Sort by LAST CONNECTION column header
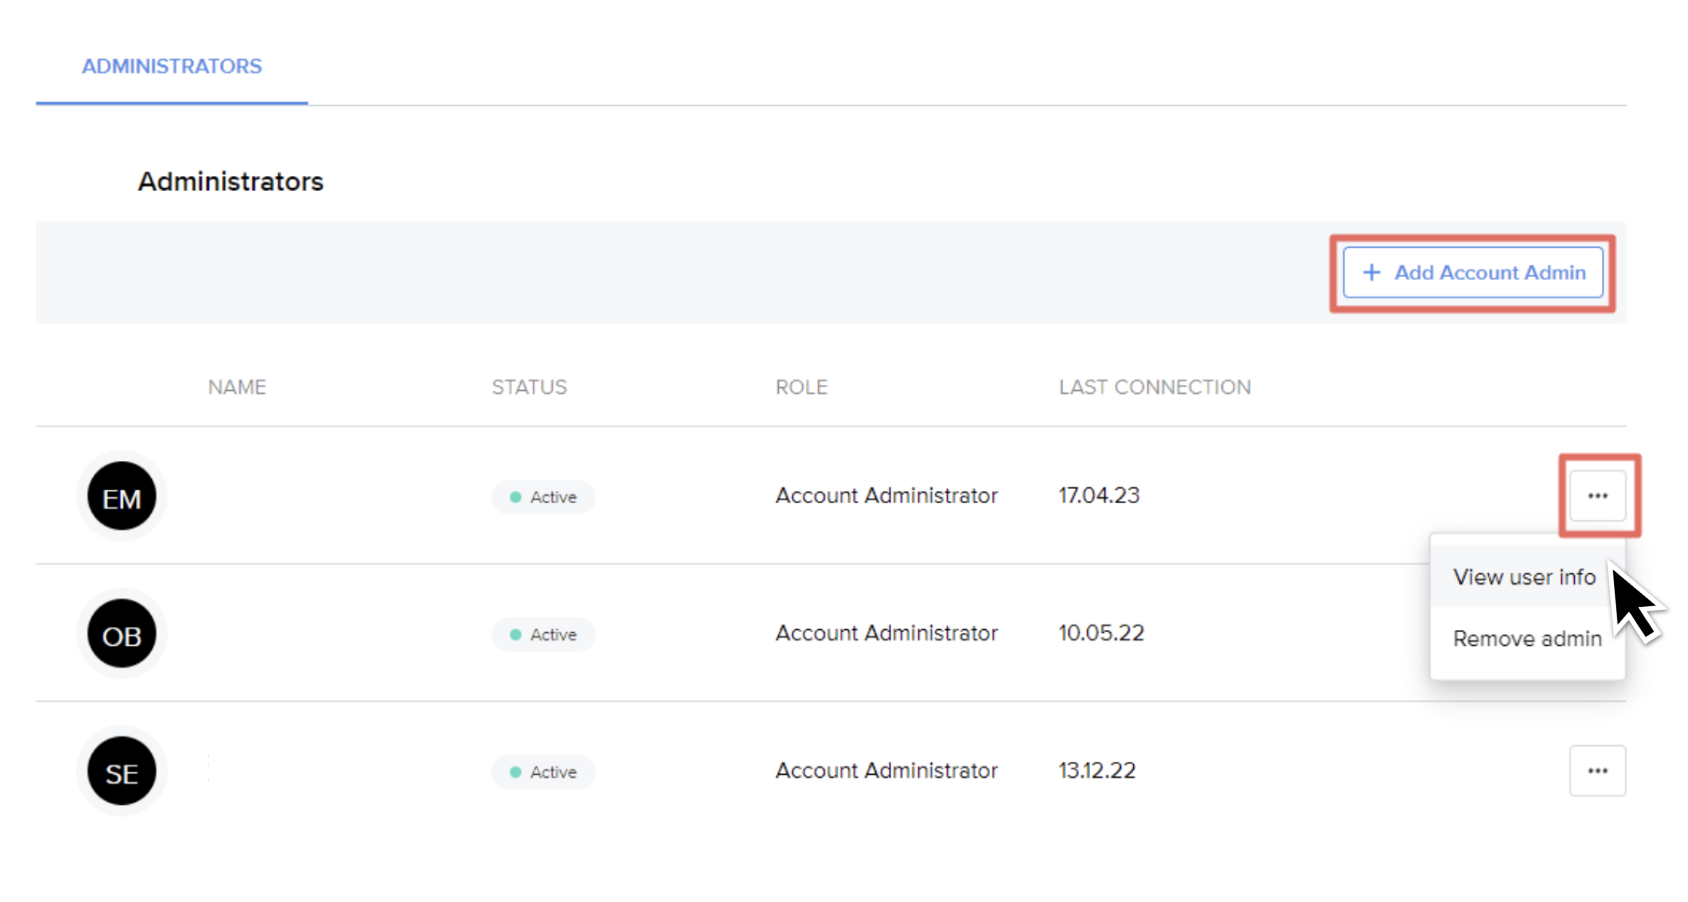 1155,387
